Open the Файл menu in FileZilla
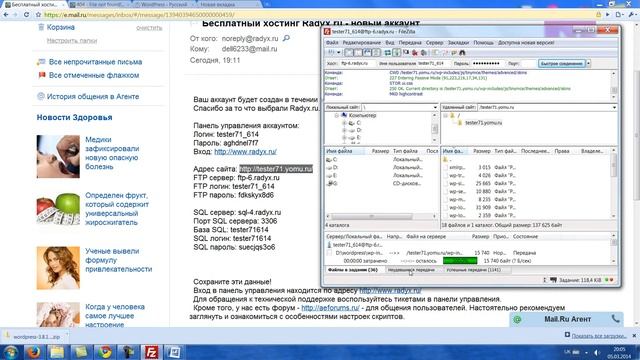 pyautogui.click(x=332, y=42)
